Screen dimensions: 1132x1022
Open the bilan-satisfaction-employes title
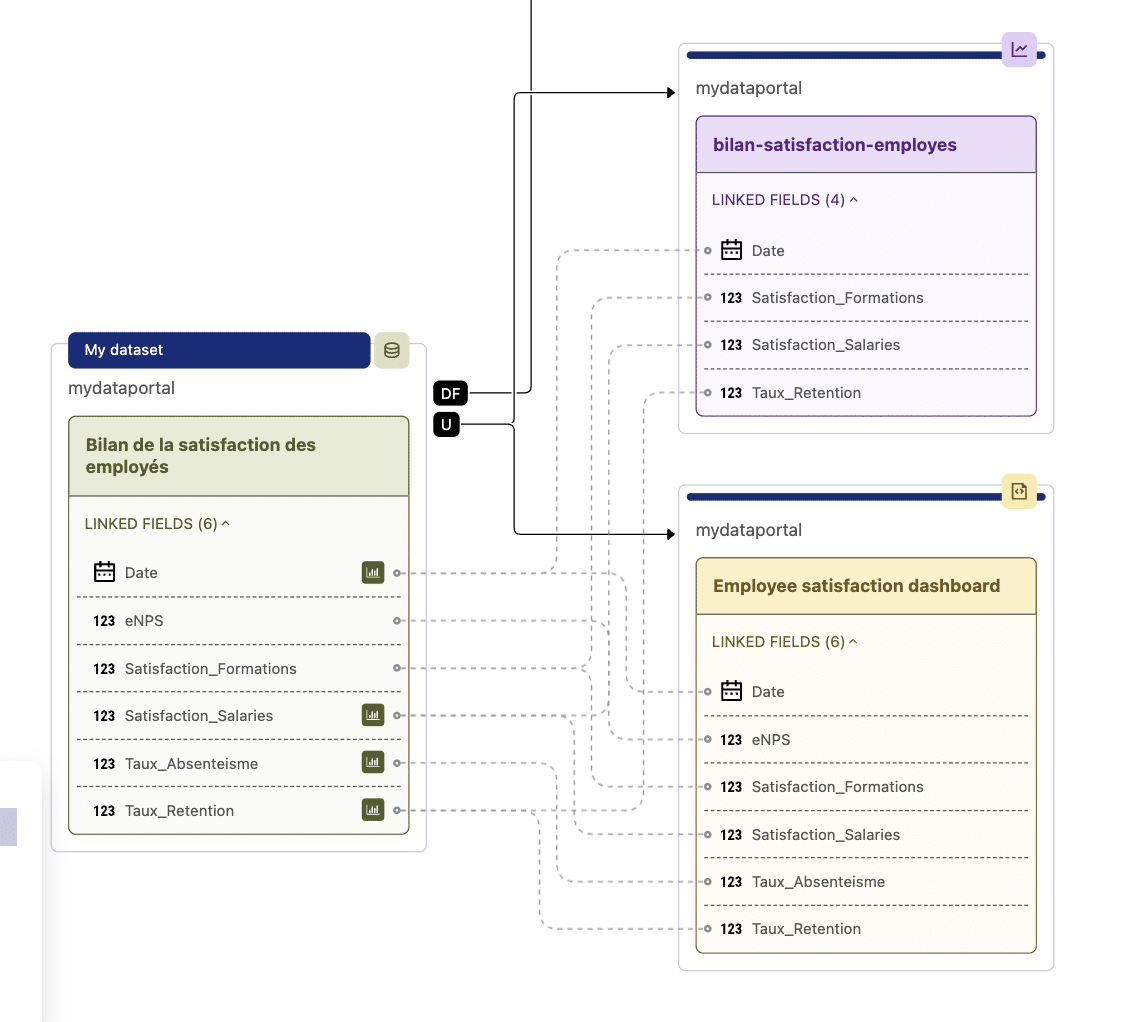(834, 145)
